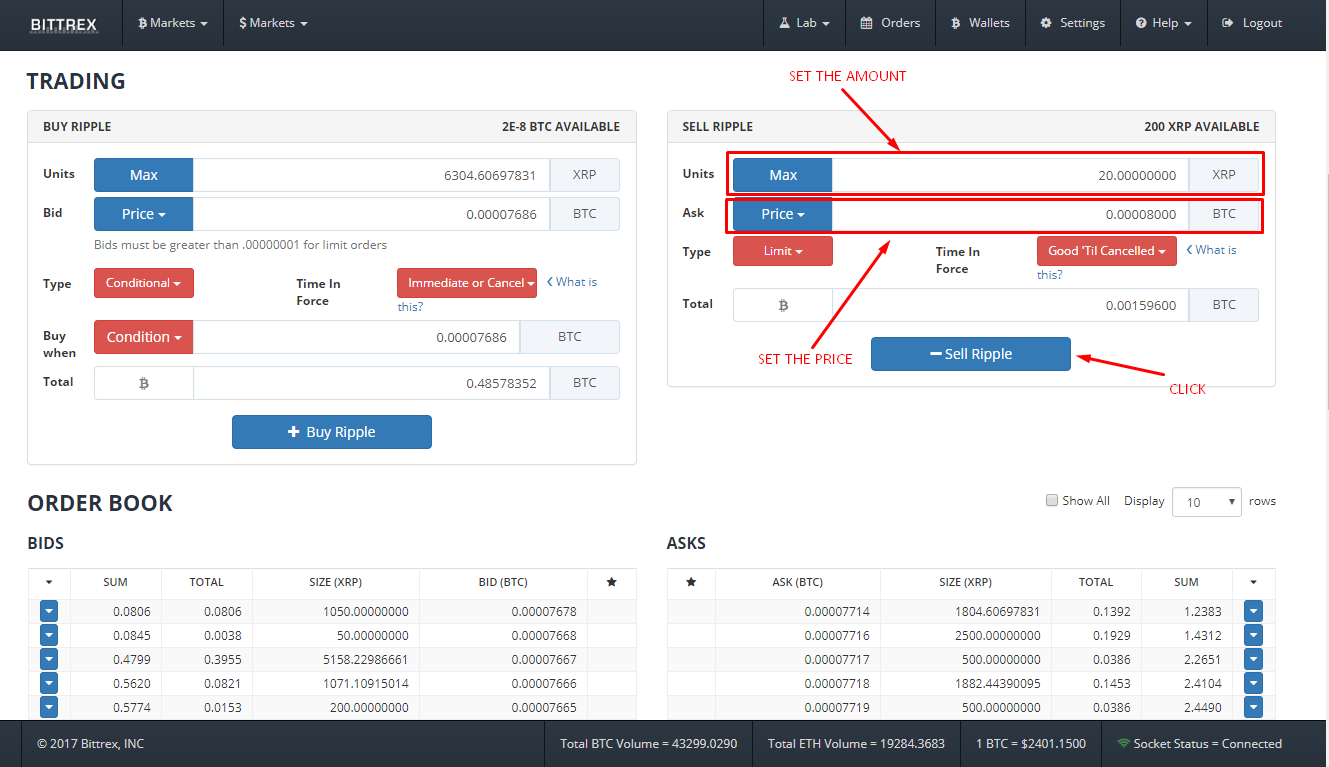Image resolution: width=1329 pixels, height=767 pixels.
Task: Click bitcoin icon in buy Total row
Action: coord(144,383)
